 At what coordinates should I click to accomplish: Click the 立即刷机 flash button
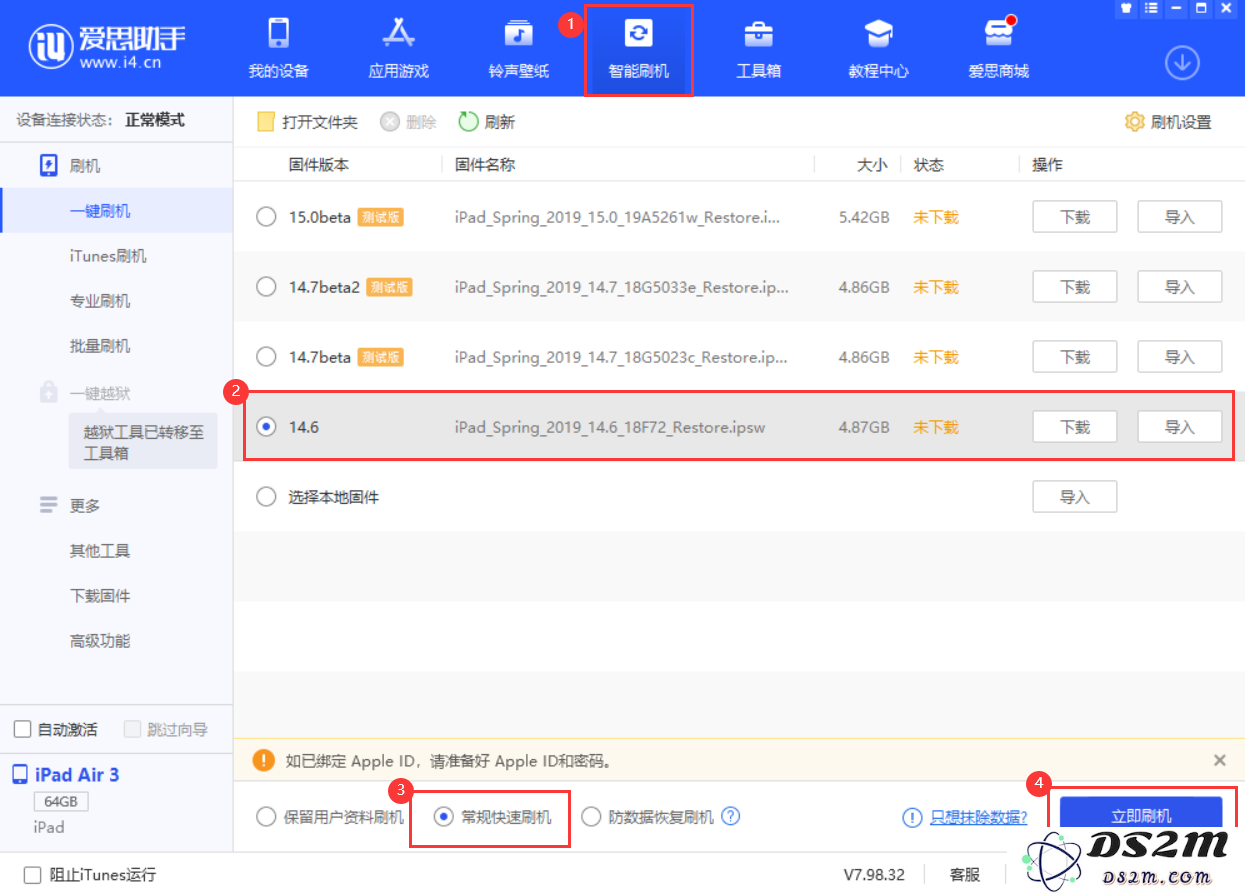[1140, 816]
